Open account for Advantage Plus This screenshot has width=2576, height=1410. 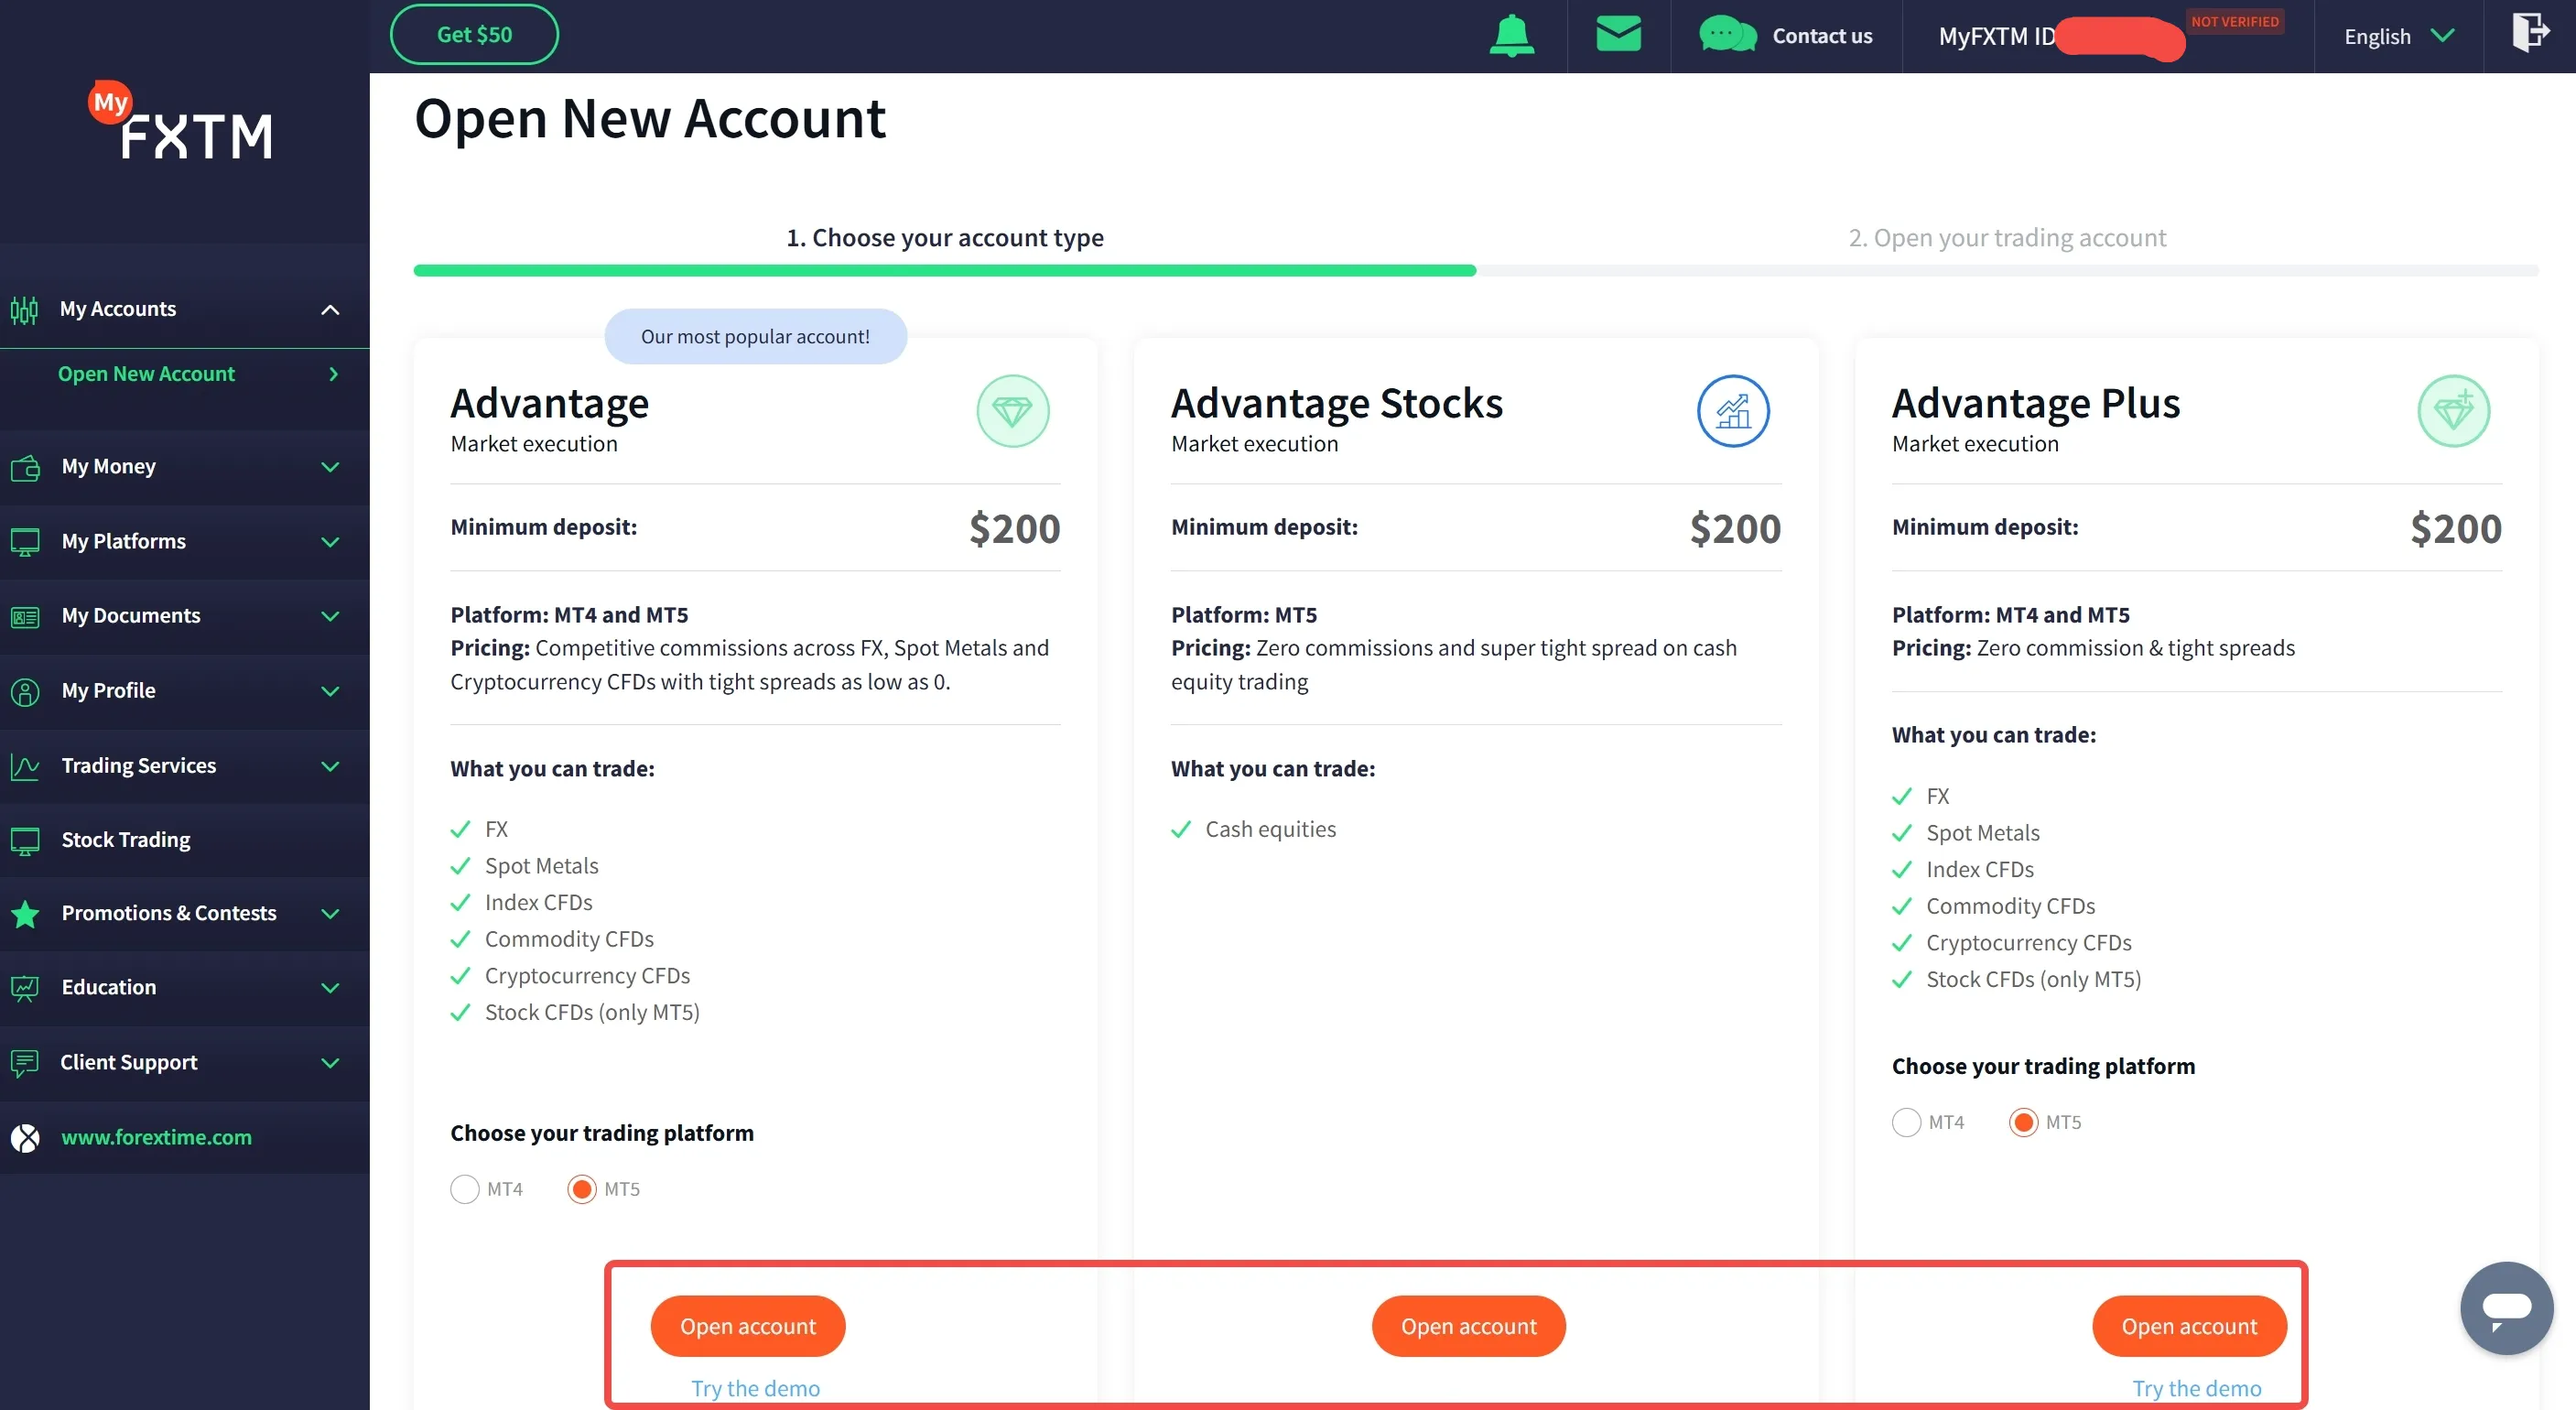click(2189, 1326)
